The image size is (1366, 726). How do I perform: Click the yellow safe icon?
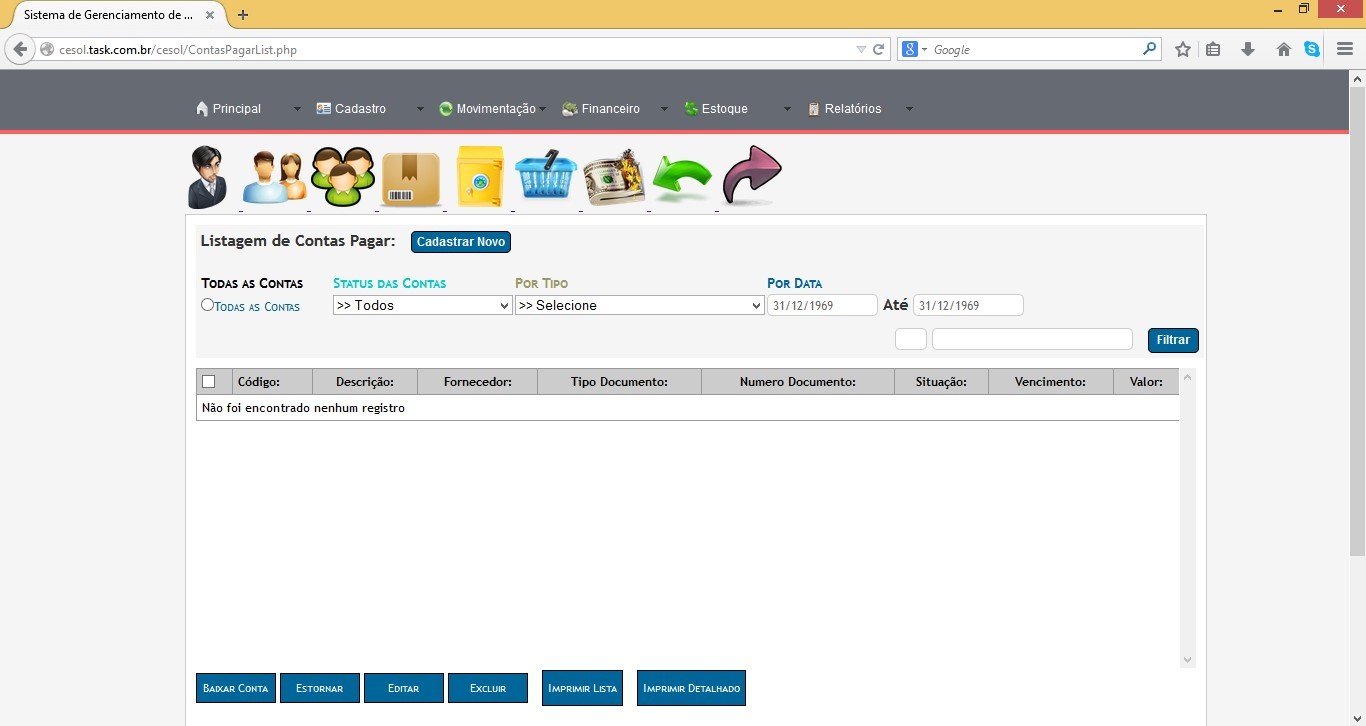[x=479, y=177]
